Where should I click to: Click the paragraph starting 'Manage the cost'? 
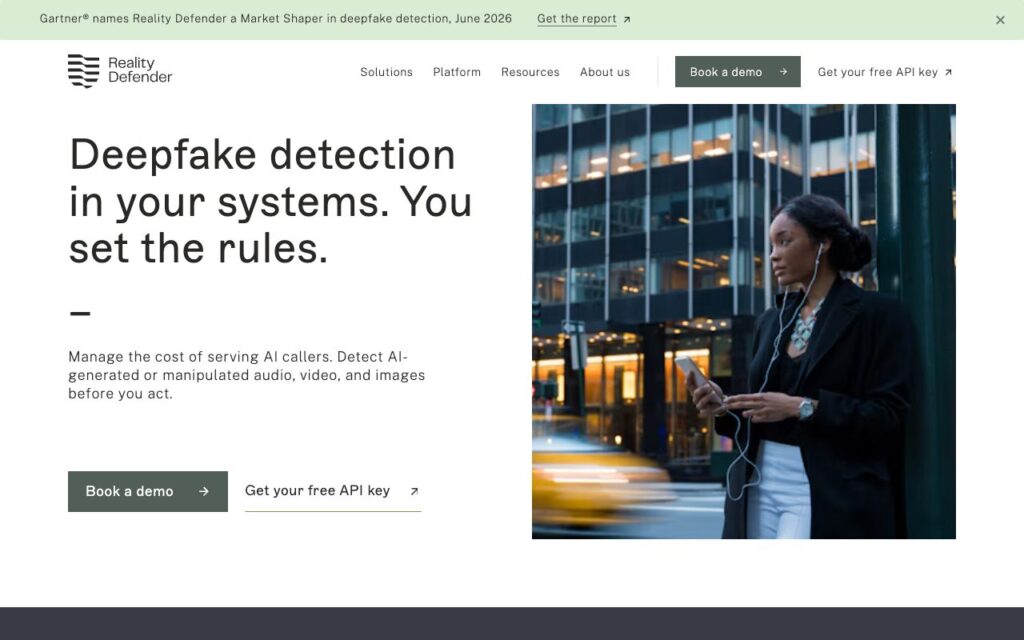[247, 375]
